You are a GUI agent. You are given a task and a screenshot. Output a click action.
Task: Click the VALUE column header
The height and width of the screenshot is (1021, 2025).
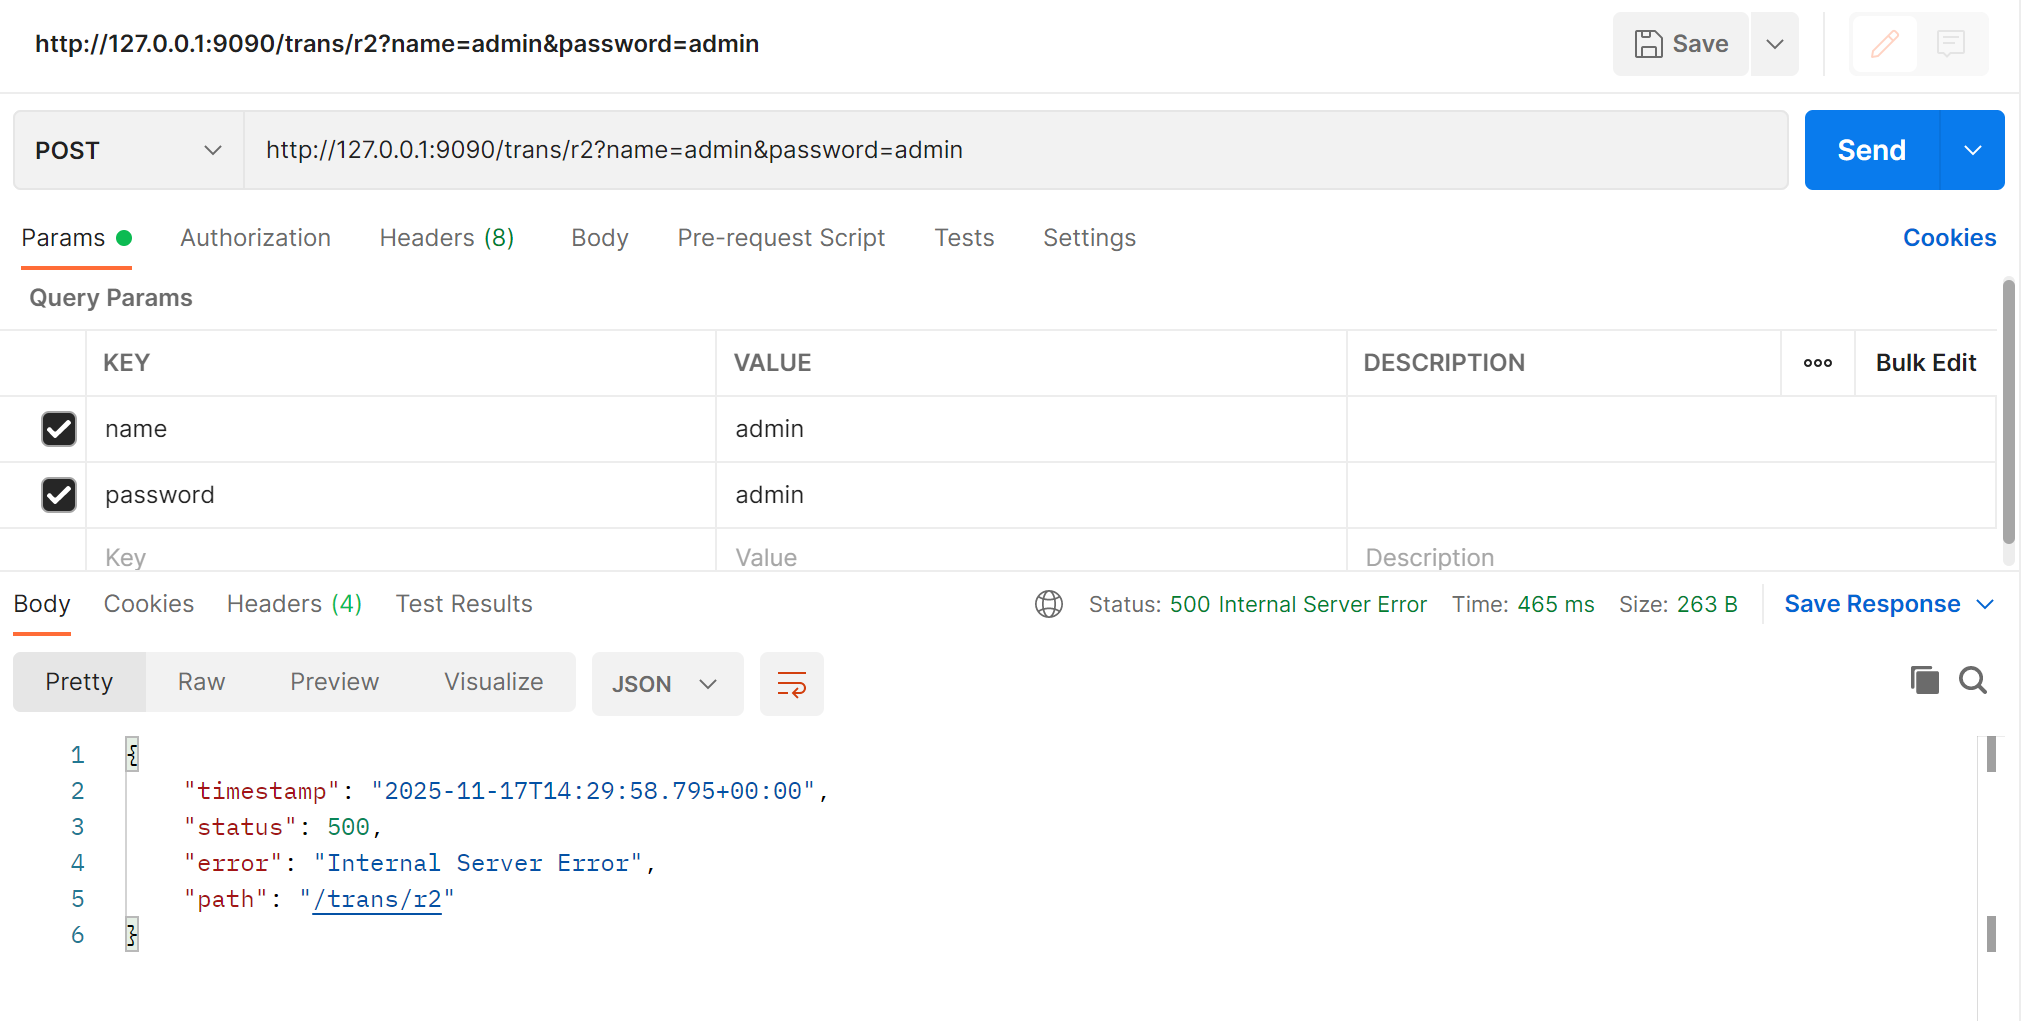(772, 363)
